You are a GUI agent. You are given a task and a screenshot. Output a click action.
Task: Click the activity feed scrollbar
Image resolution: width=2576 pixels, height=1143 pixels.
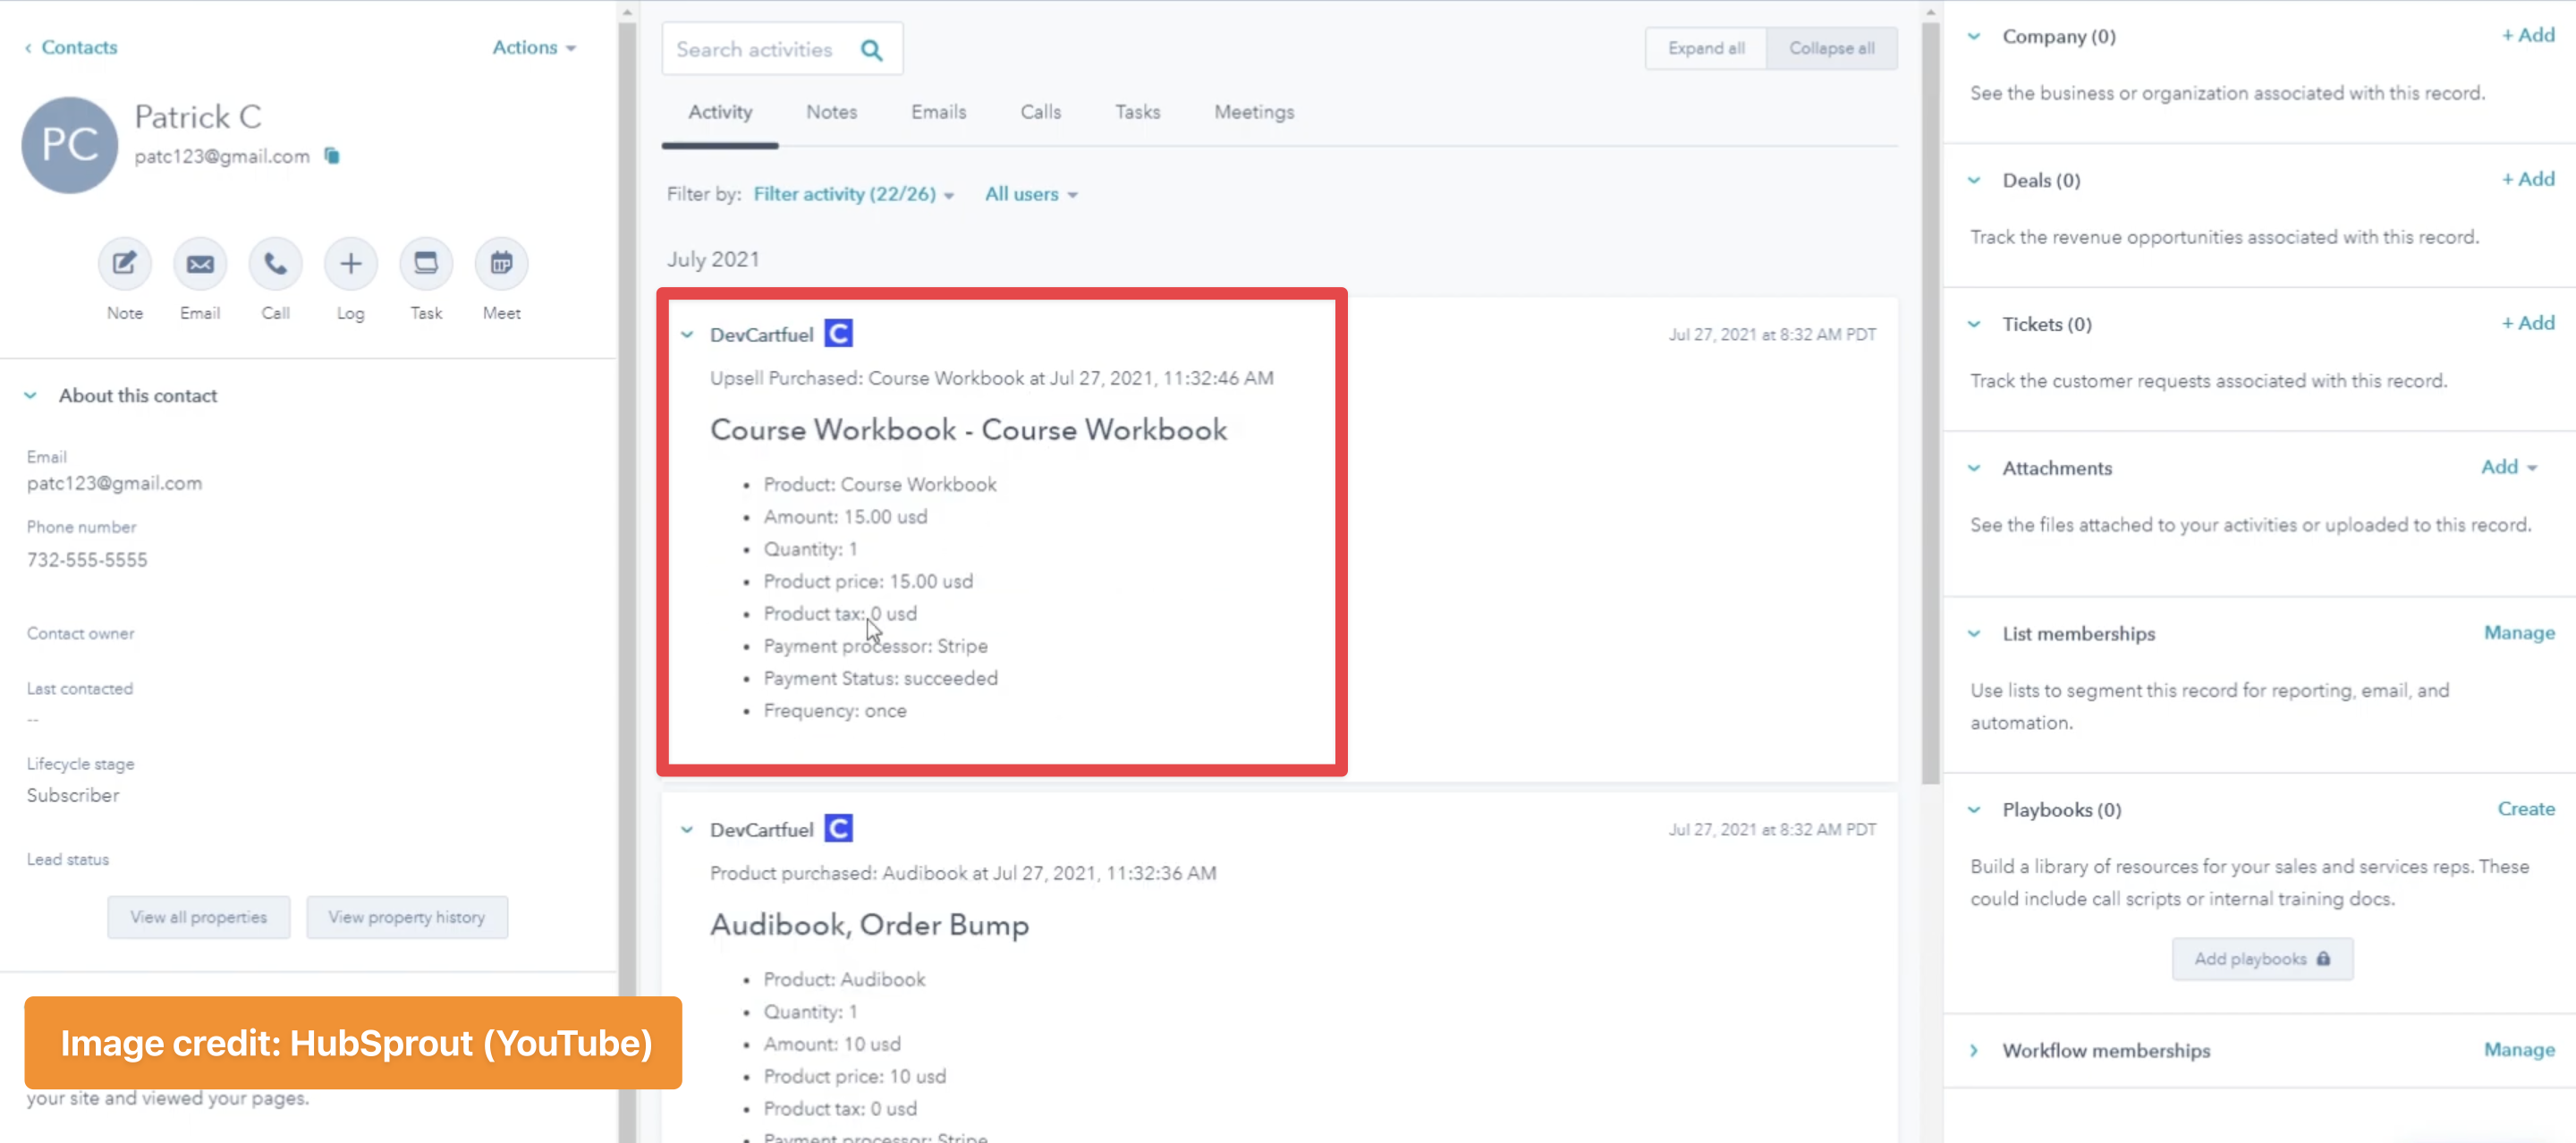click(x=1929, y=400)
